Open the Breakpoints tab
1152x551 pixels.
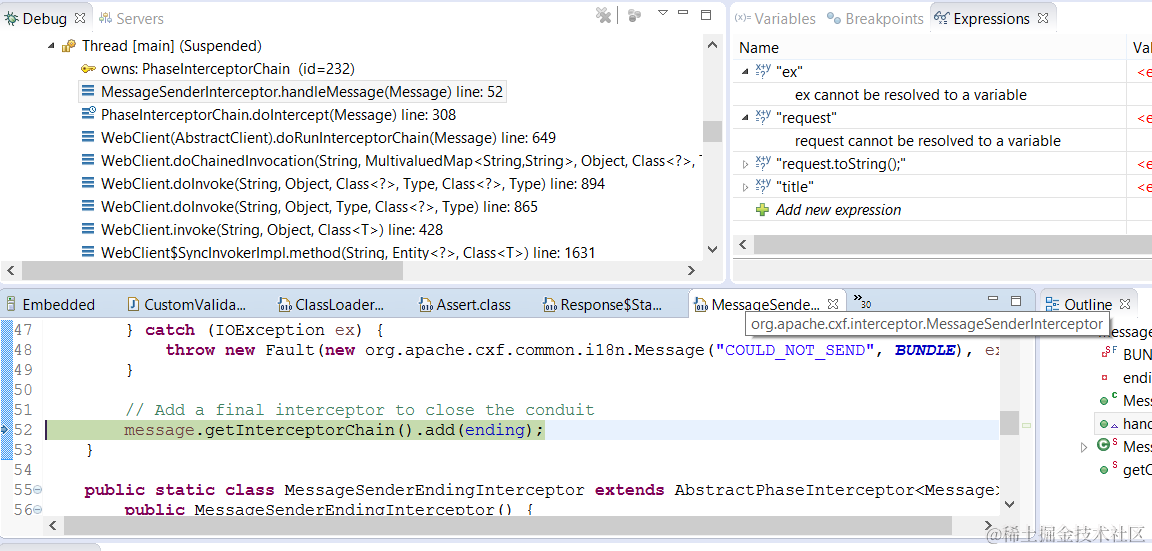(x=875, y=18)
